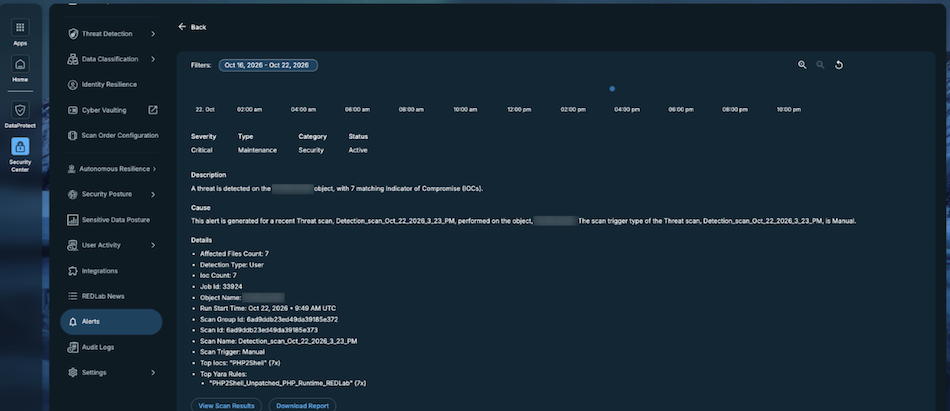Click the Integrations puzzle icon
950x411 pixels.
pos(73,271)
